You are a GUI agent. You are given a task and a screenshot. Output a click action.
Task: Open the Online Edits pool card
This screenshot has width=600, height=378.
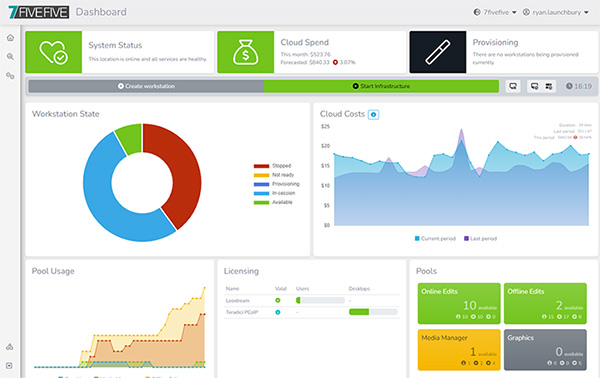(459, 303)
